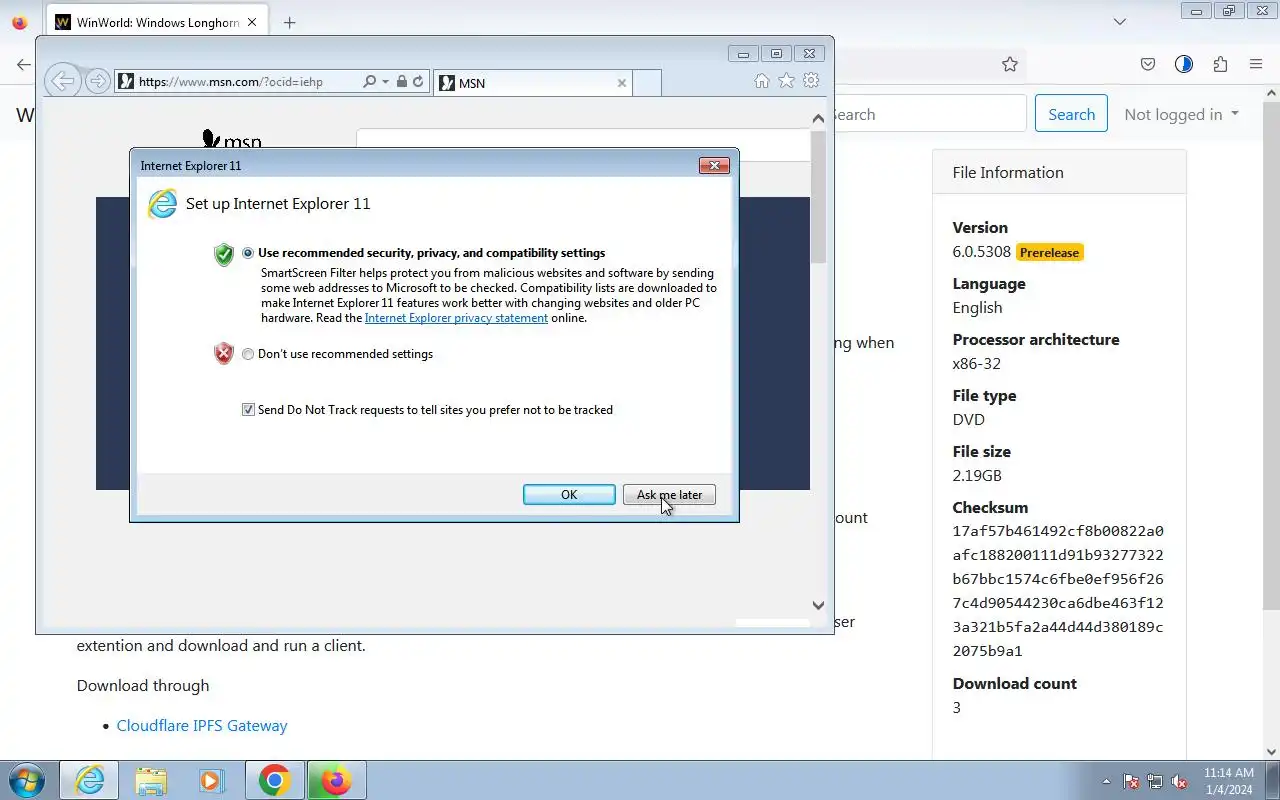Open IE Favorites star icon

pos(787,81)
